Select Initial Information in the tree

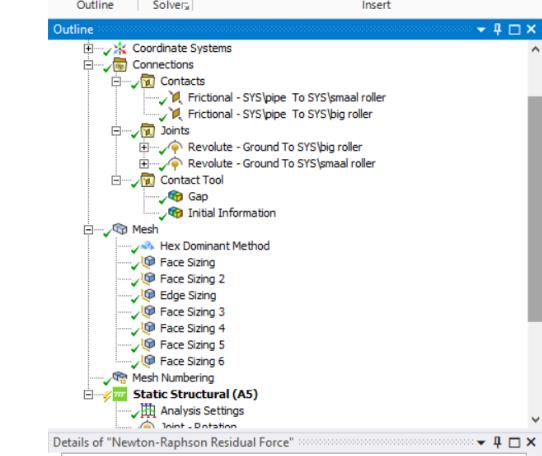[232, 213]
